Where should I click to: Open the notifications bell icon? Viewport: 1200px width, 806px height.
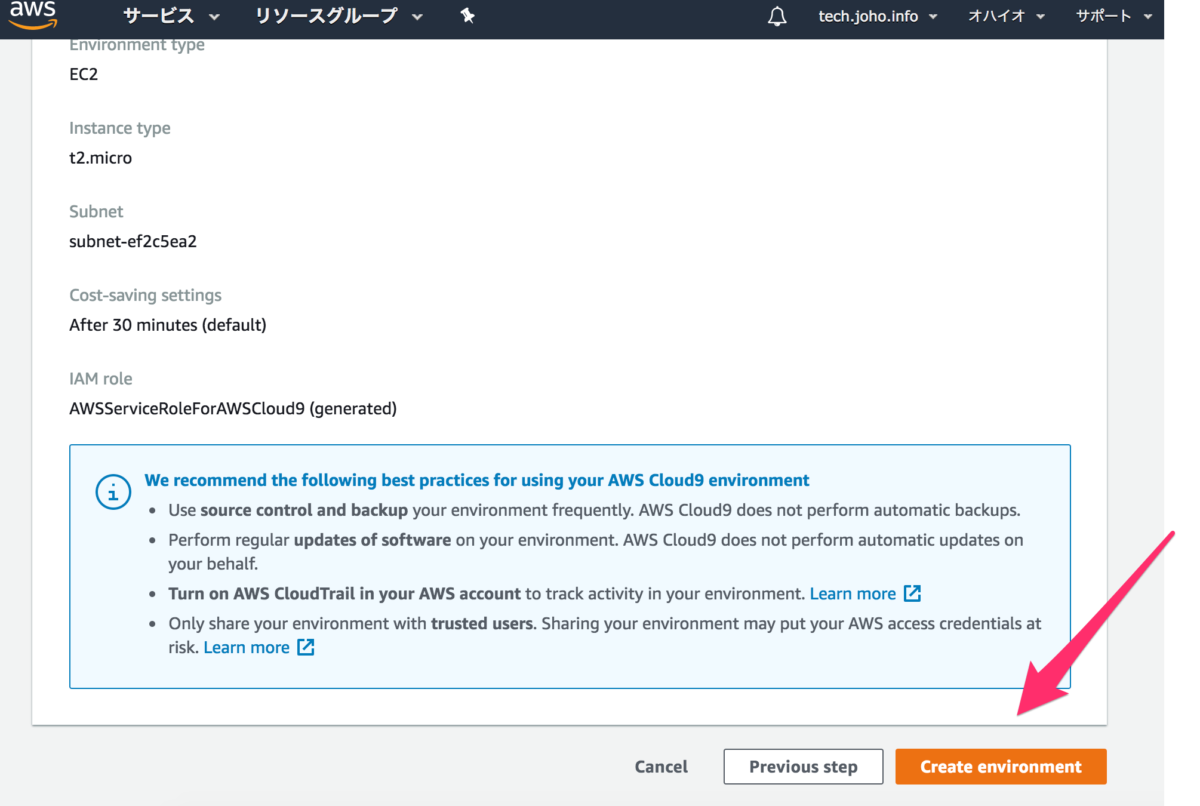pyautogui.click(x=777, y=17)
